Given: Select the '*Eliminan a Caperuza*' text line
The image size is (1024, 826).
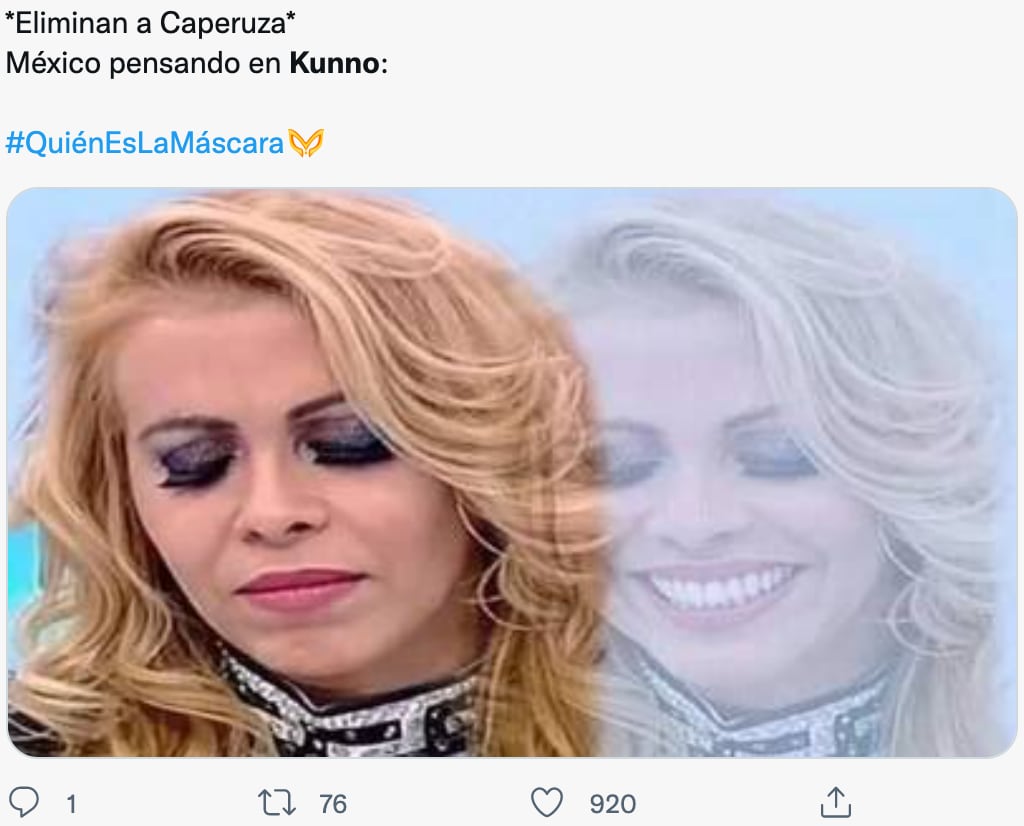Looking at the screenshot, I should tap(150, 24).
